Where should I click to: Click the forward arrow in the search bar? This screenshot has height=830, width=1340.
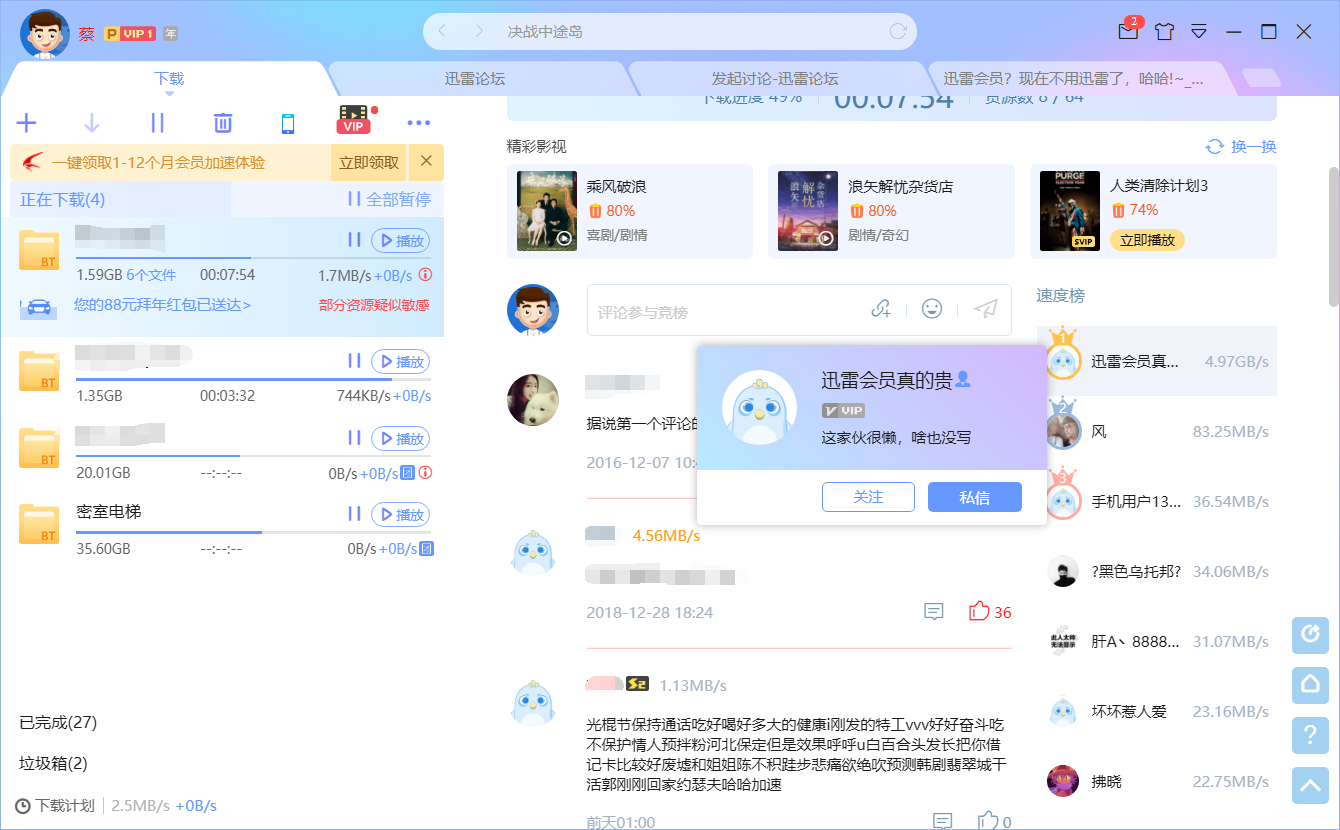click(479, 31)
